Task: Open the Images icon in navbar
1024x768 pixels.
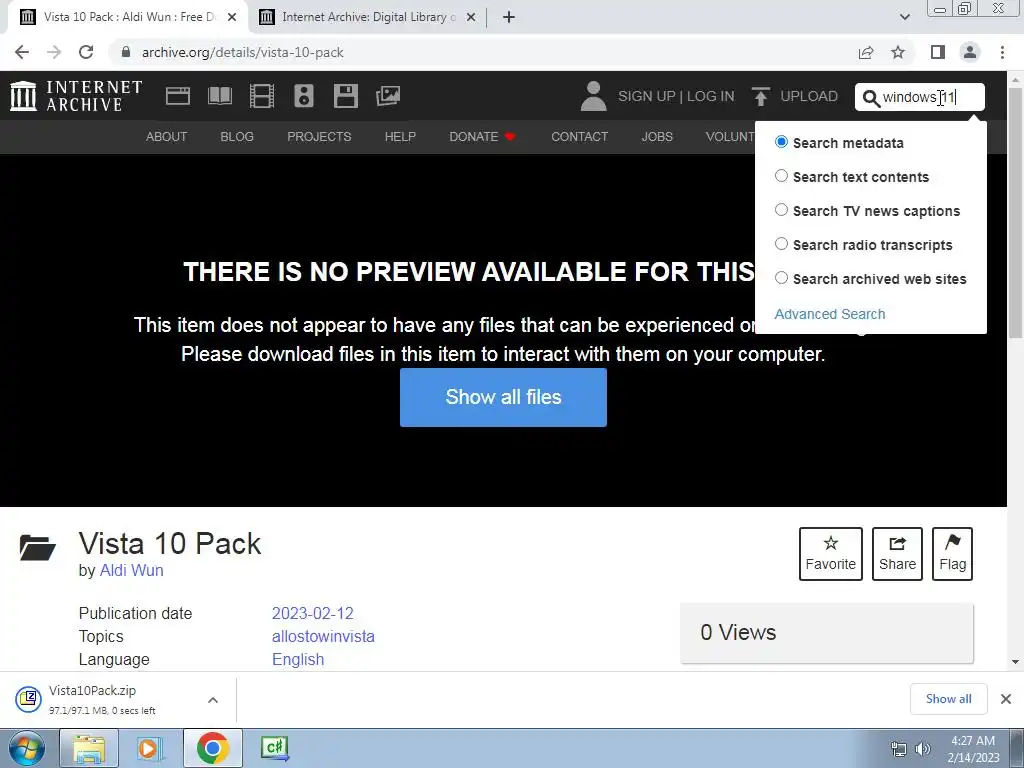Action: pos(388,96)
